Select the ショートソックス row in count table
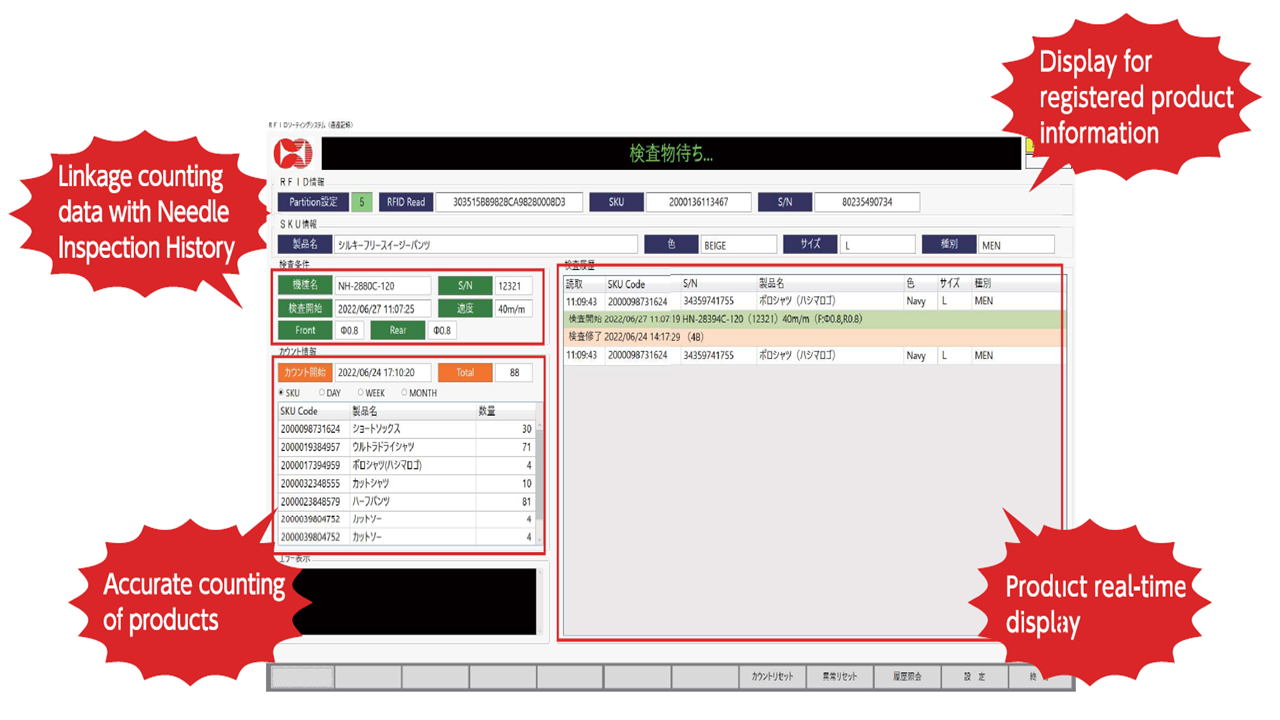Viewport: 1280px width, 720px height. click(406, 429)
